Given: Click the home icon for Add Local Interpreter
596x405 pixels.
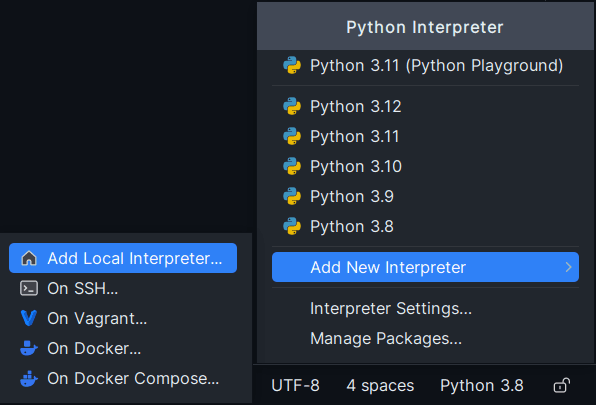Looking at the screenshot, I should coord(29,258).
